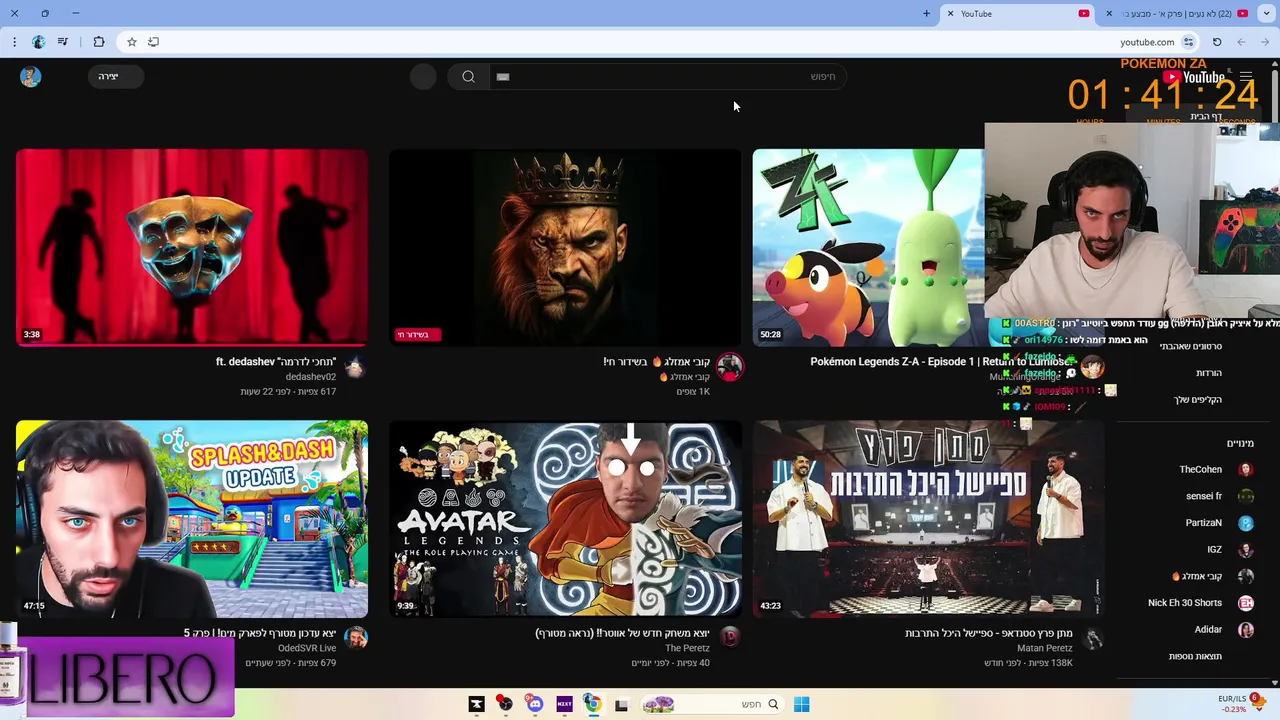This screenshot has width=1280, height=720.
Task: Click The Peretz channel avatar
Action: tap(730, 638)
